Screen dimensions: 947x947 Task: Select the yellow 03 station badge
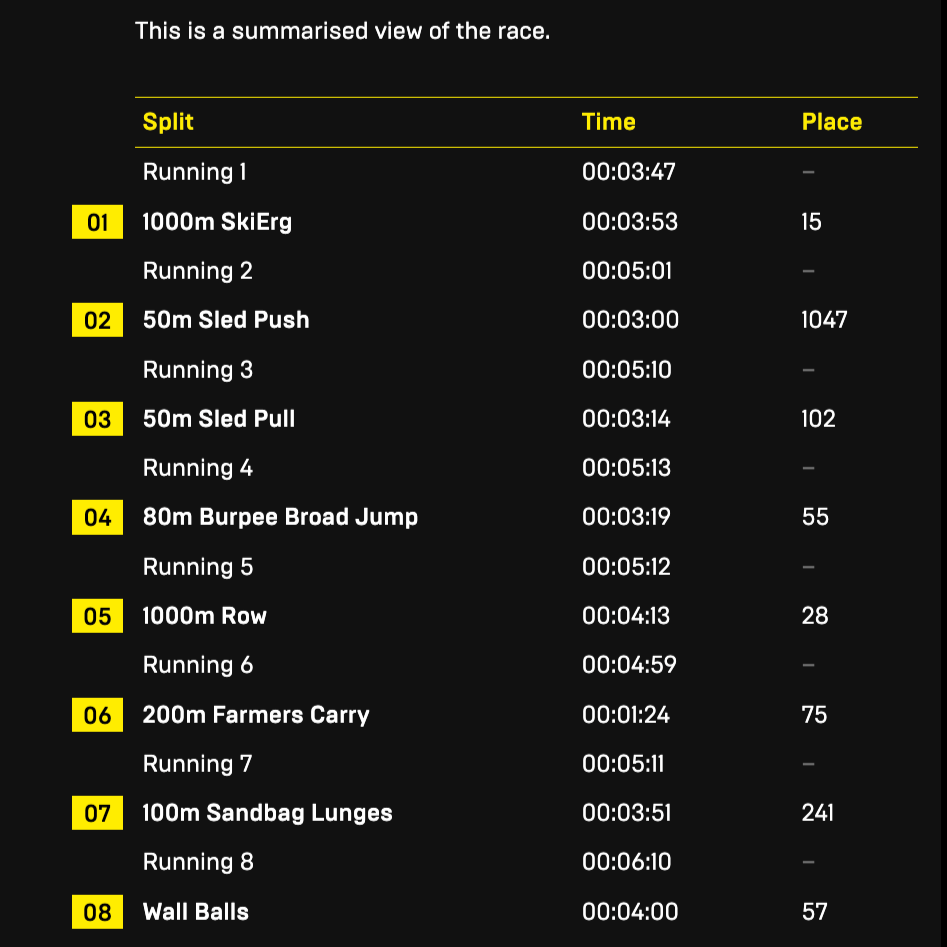point(97,419)
